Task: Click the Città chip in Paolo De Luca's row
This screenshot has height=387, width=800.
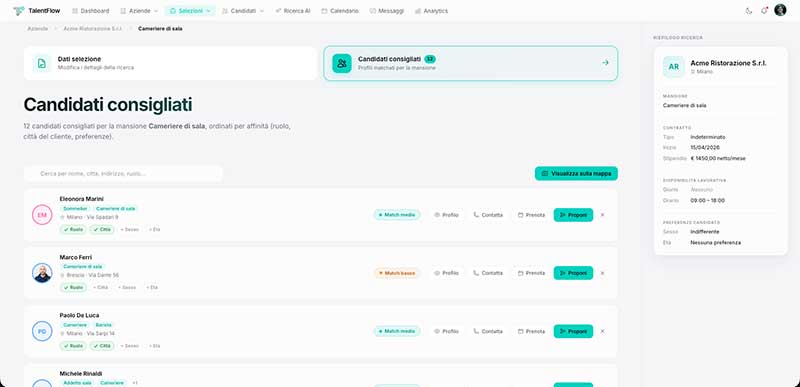Action: pyautogui.click(x=103, y=346)
